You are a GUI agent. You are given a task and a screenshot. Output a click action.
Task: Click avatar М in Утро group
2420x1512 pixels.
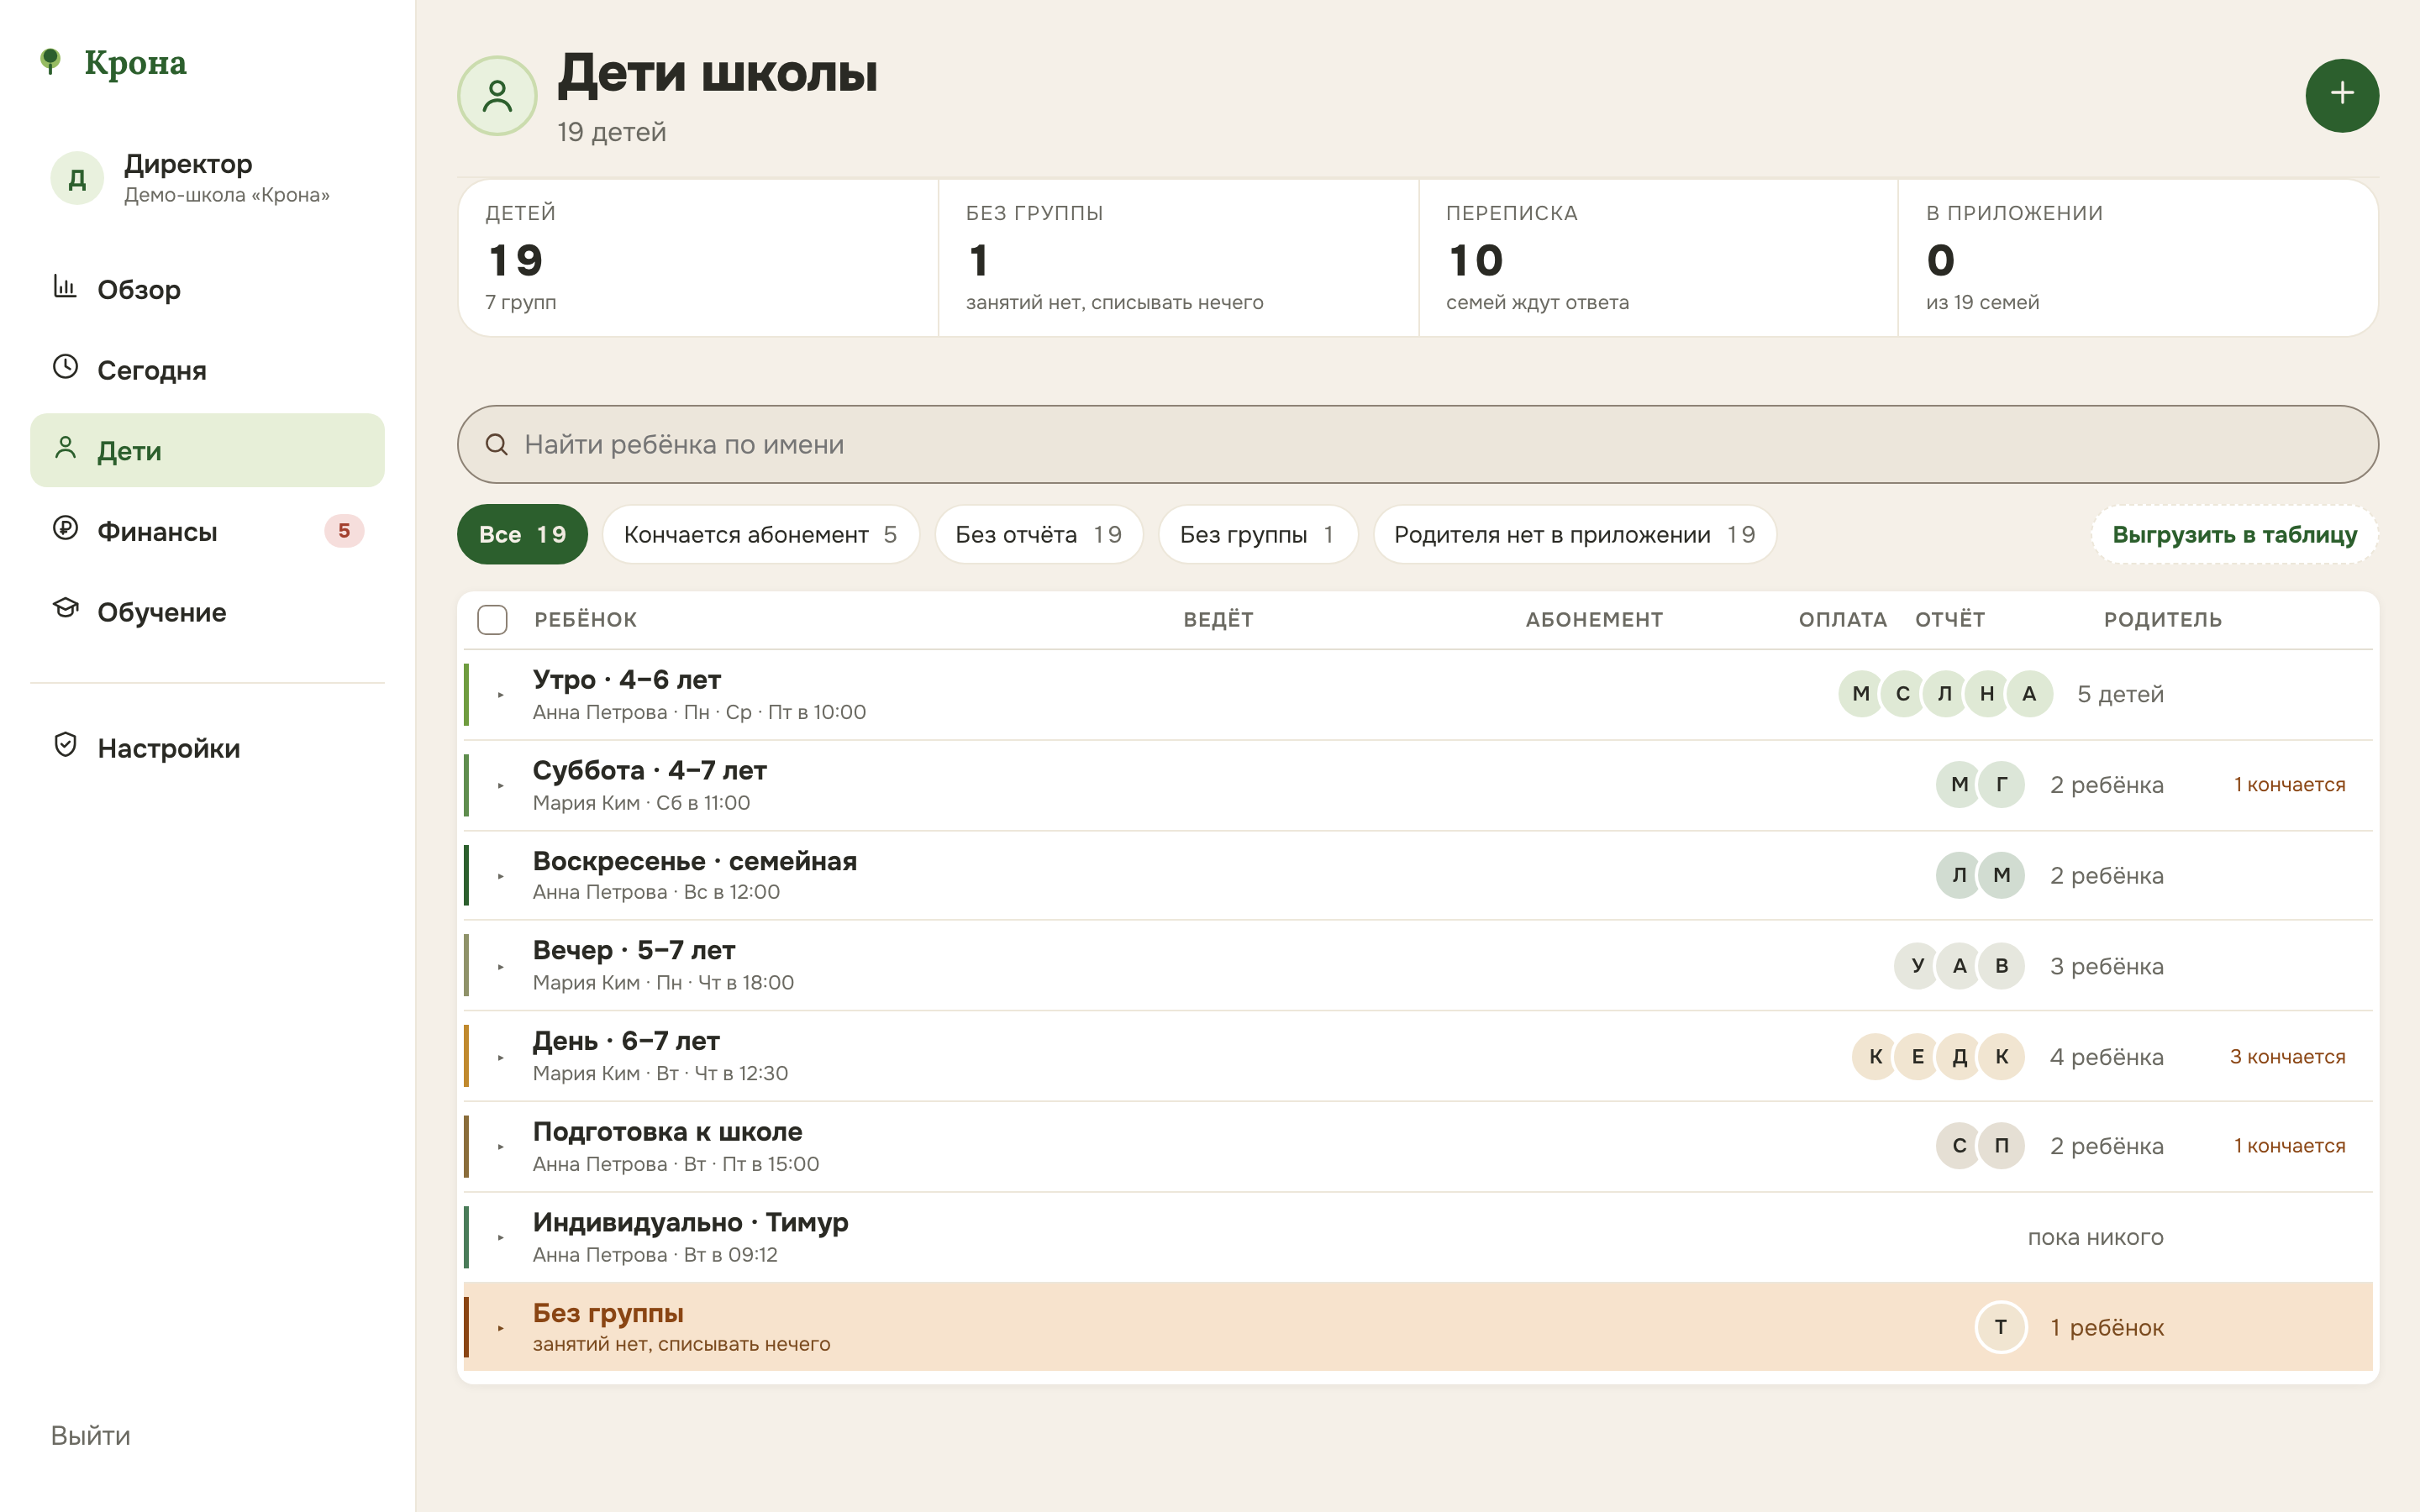[1861, 694]
